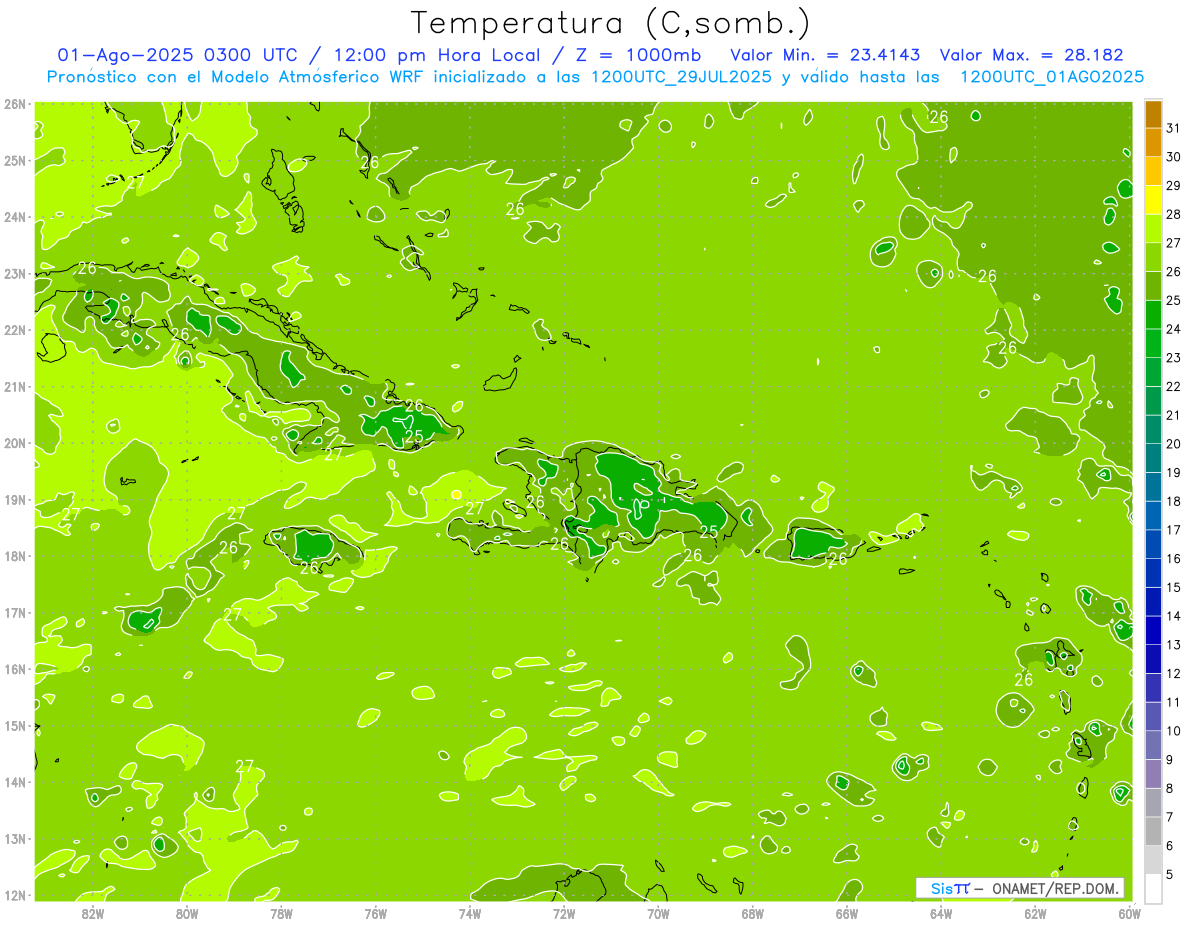Click the 17N latitude axis label
Screen dimensions: 1200x927
click(15, 613)
